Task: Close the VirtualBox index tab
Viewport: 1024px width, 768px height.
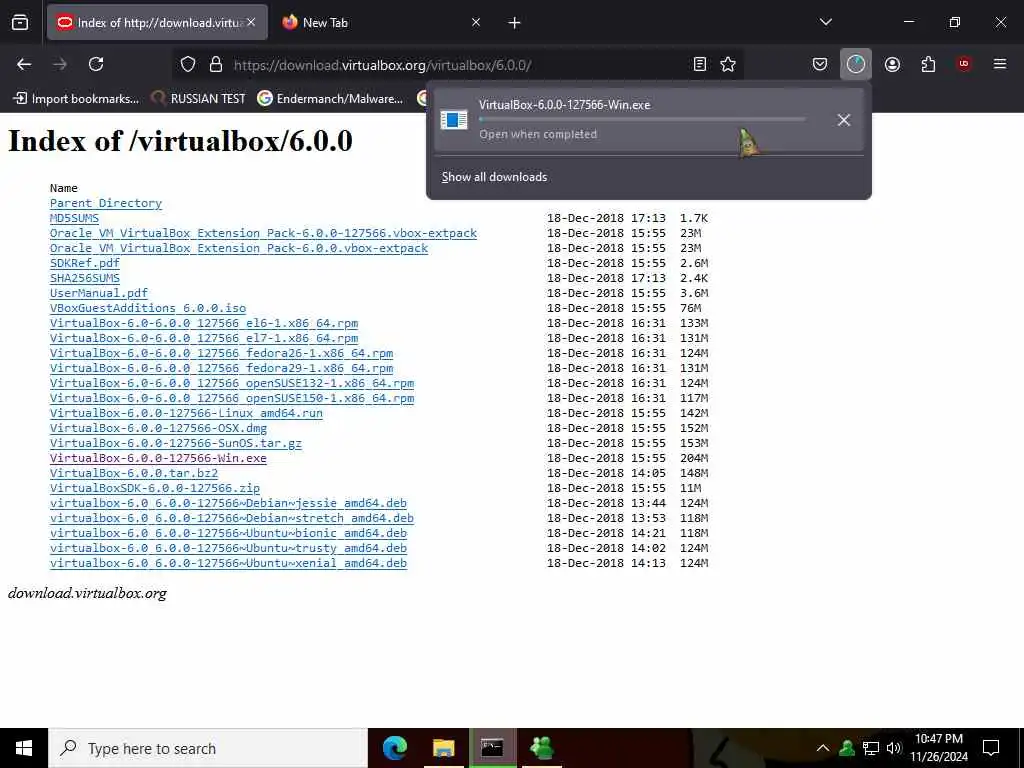Action: [x=251, y=22]
